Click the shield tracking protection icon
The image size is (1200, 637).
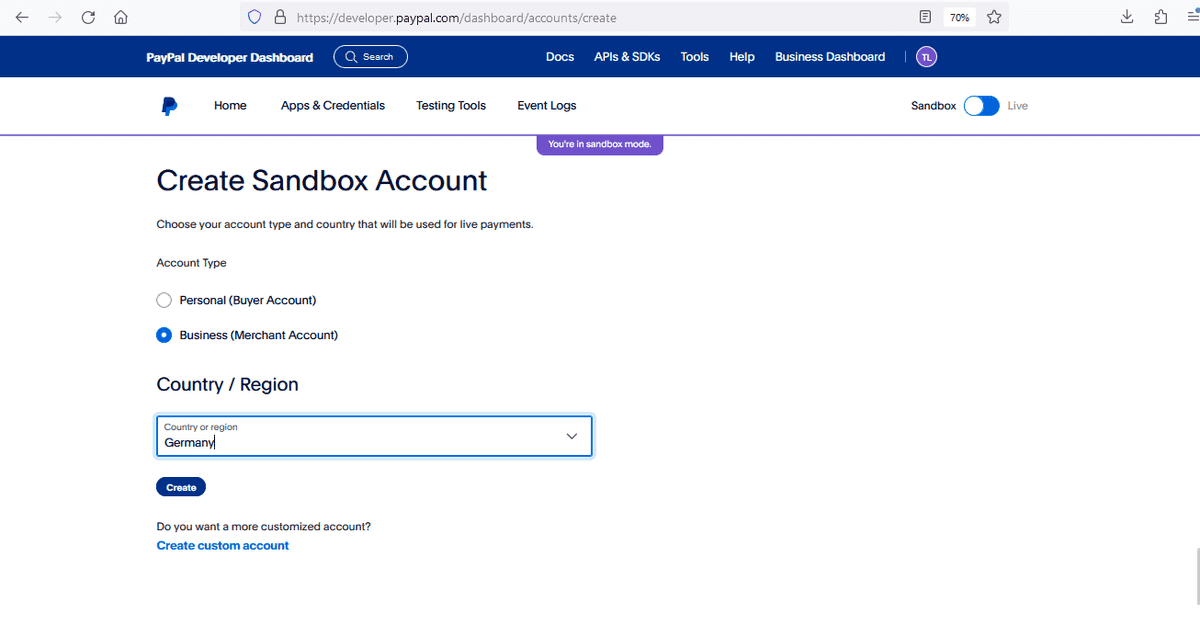254,17
